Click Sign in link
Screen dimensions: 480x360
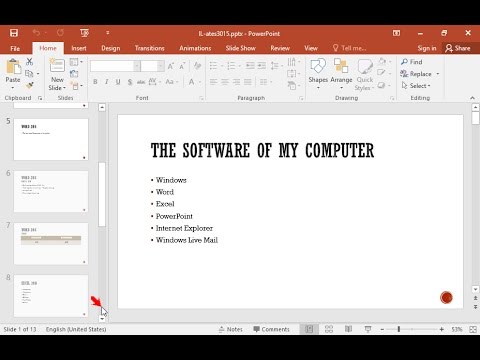pos(427,48)
